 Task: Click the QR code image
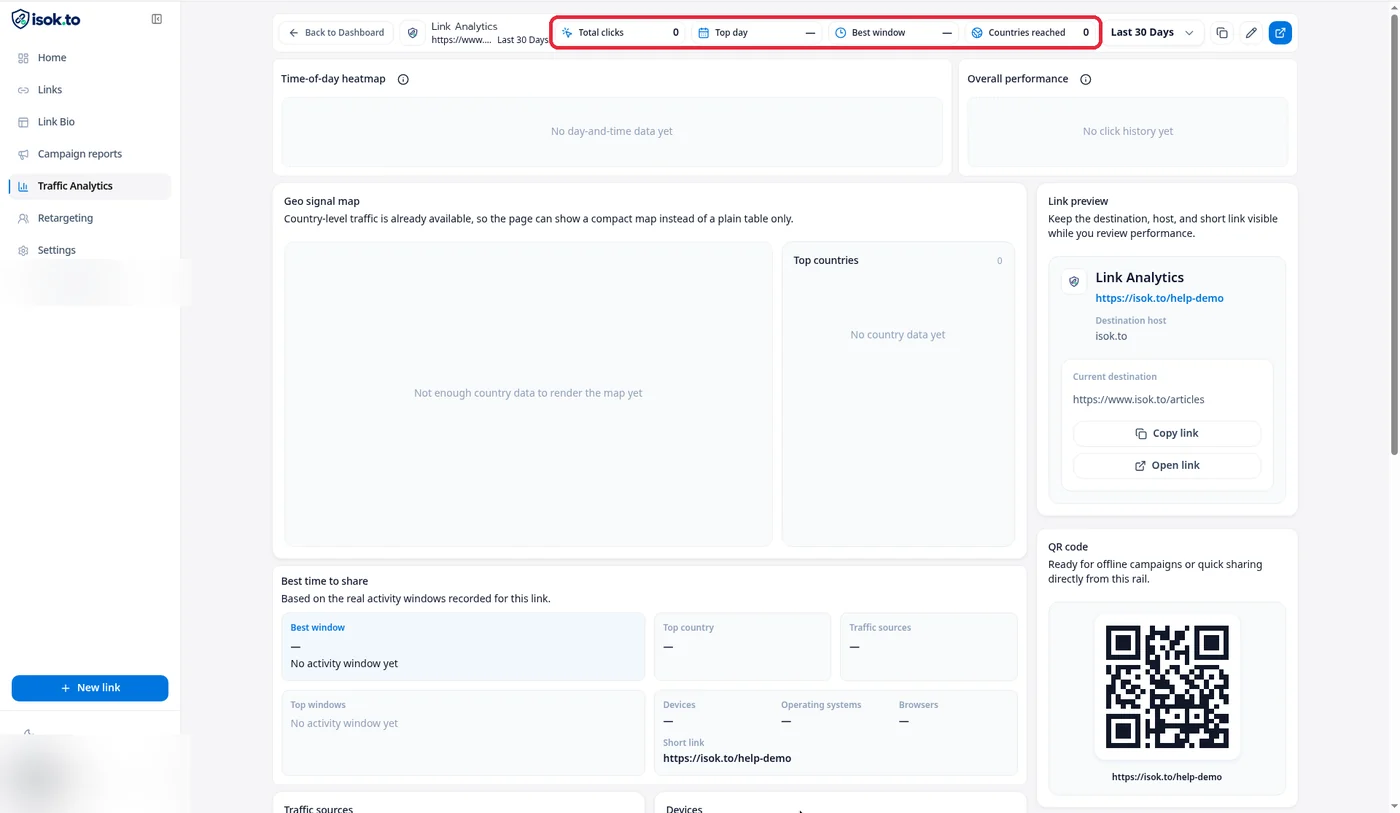(1167, 687)
